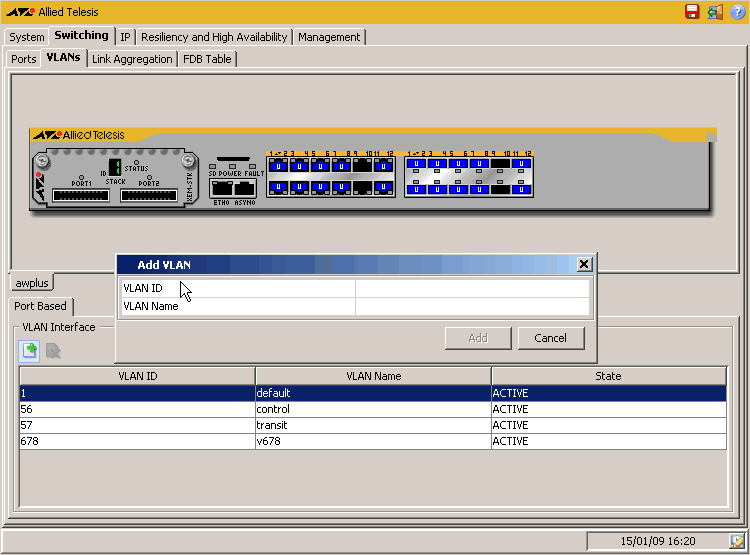The image size is (750, 555).
Task: Click the ACTIVE state cell of VLAN 56
Action: point(608,410)
